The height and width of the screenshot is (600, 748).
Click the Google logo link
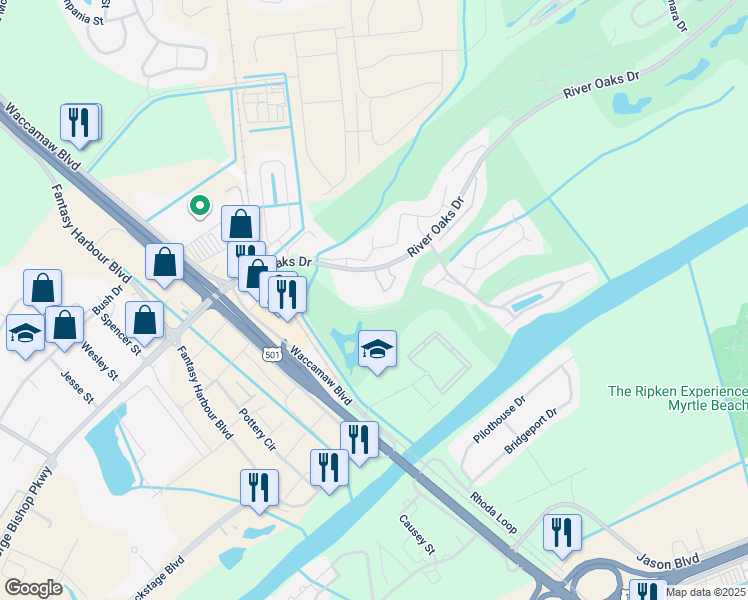(x=33, y=588)
